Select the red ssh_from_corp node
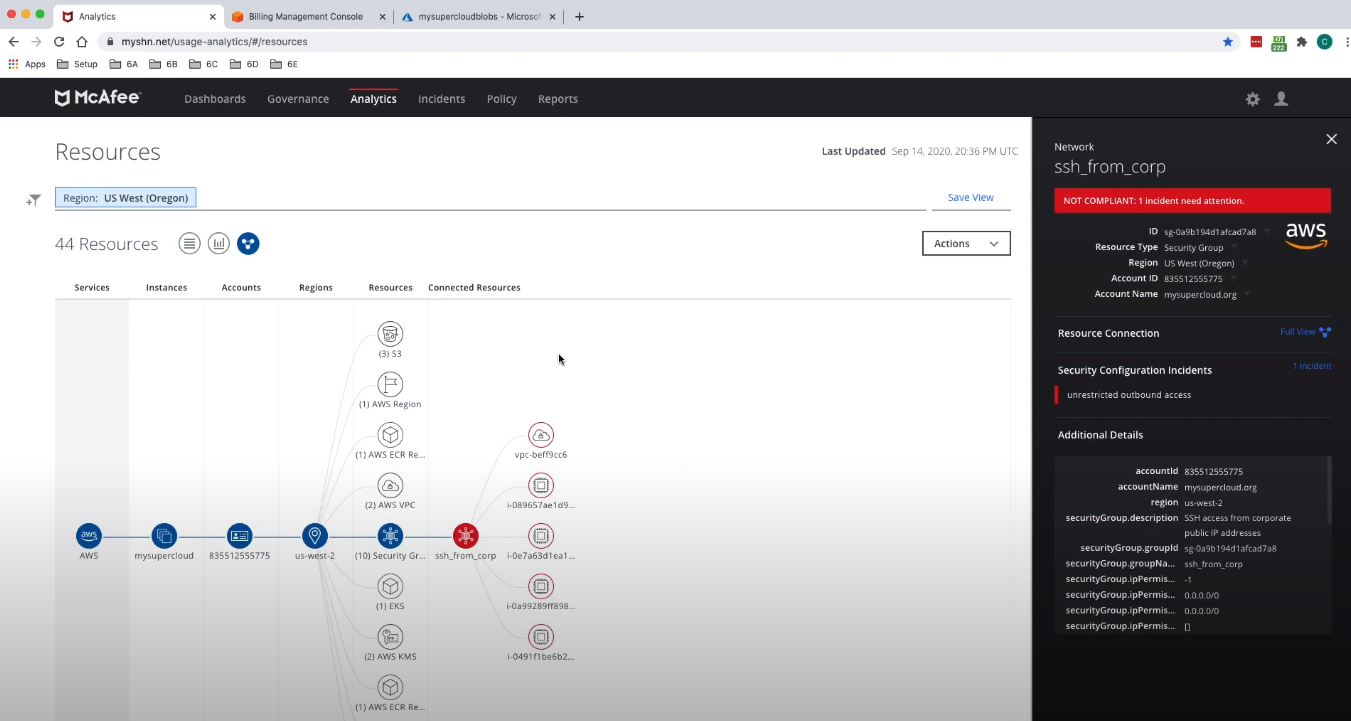1351x721 pixels. click(465, 535)
